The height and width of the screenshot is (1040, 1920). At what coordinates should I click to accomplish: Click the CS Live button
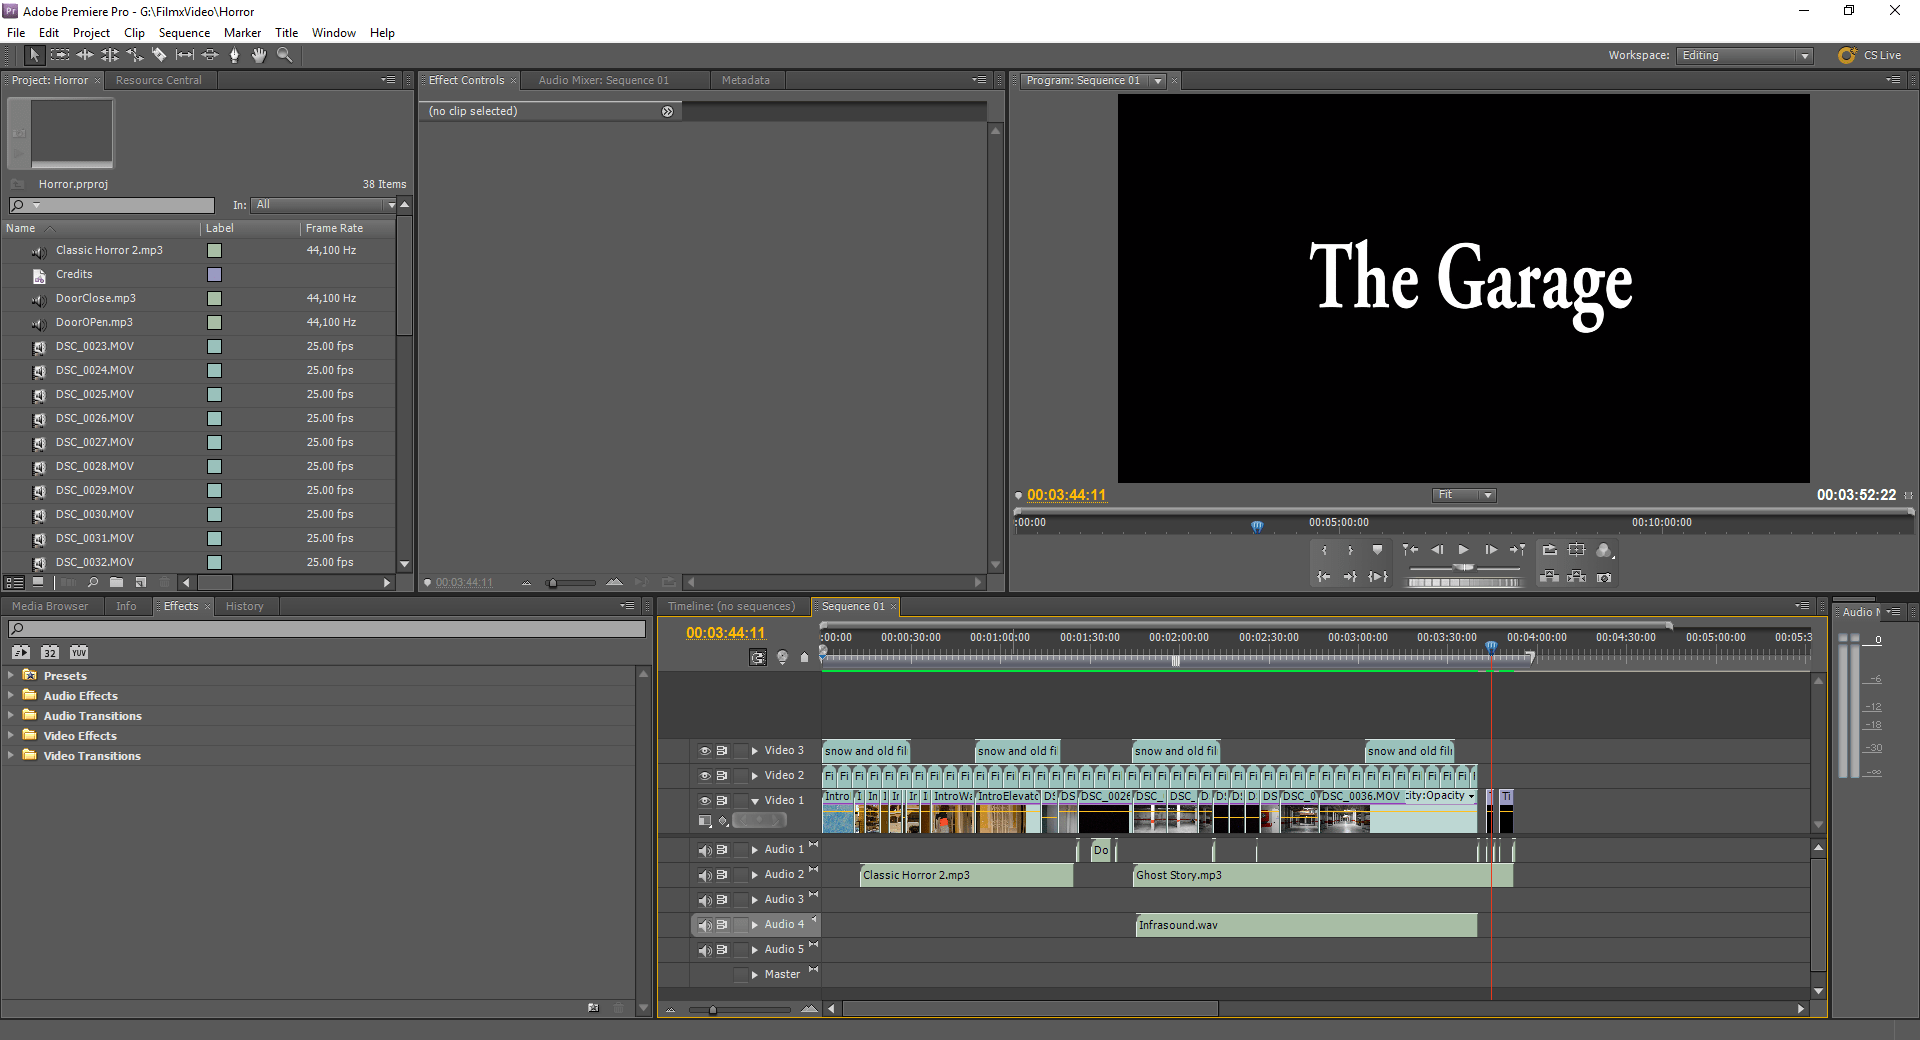[1870, 56]
